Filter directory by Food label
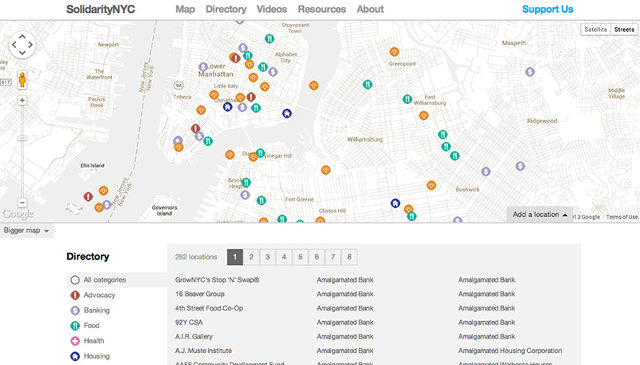The width and height of the screenshot is (640, 365). click(x=91, y=325)
